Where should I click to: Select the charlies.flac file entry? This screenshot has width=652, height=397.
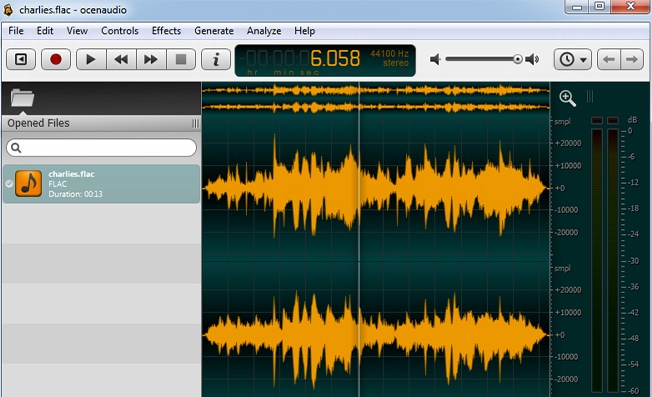[101, 184]
